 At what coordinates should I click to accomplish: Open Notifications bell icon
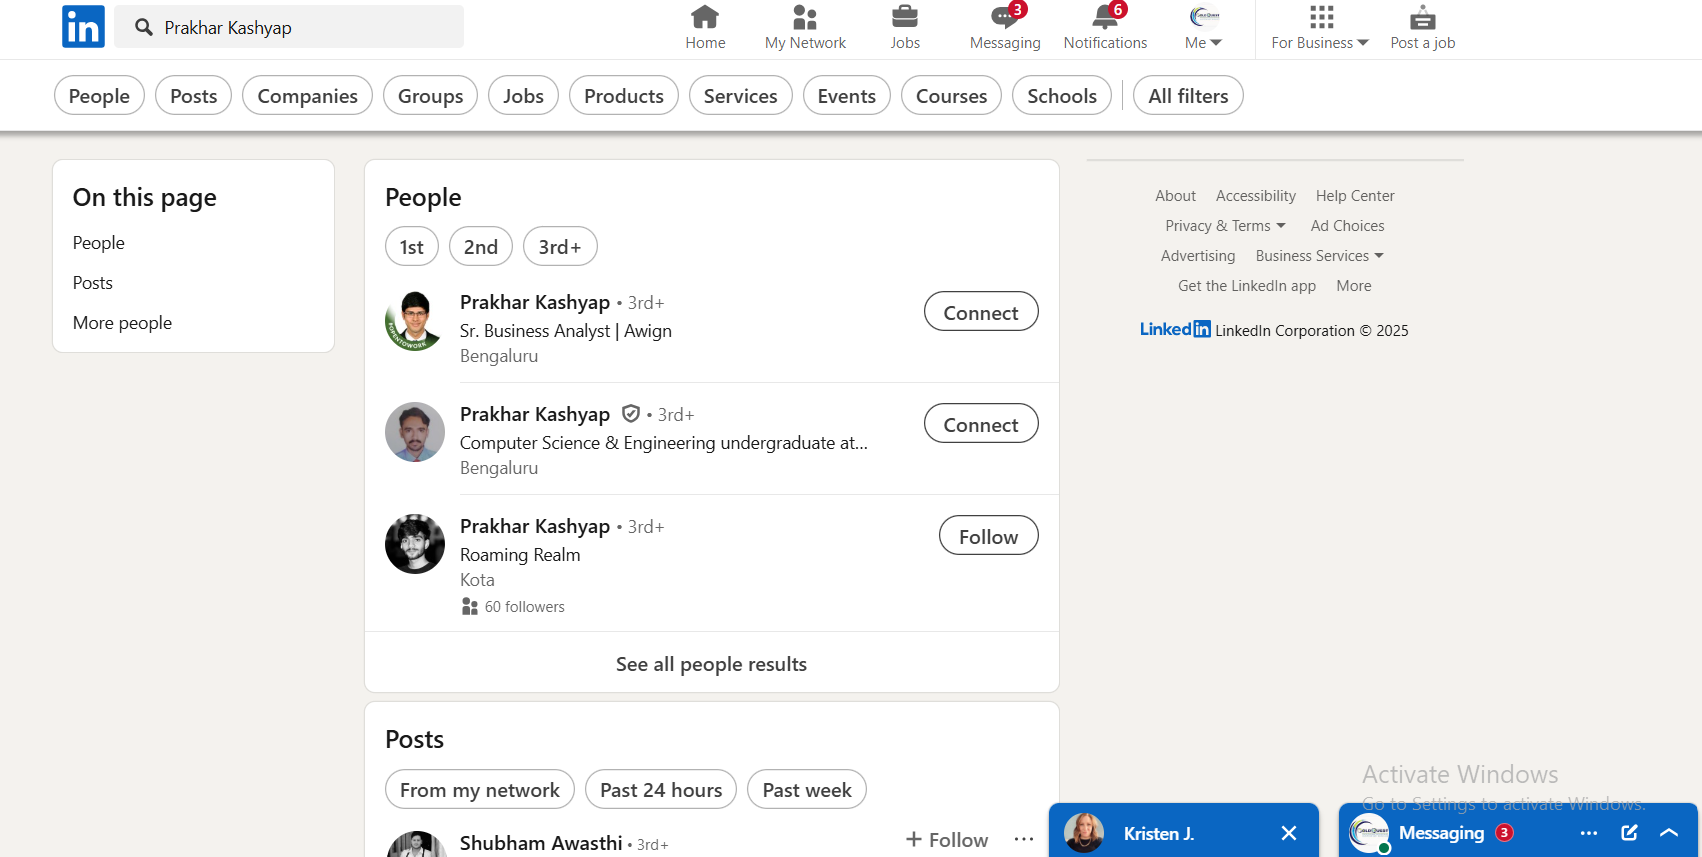[1105, 17]
